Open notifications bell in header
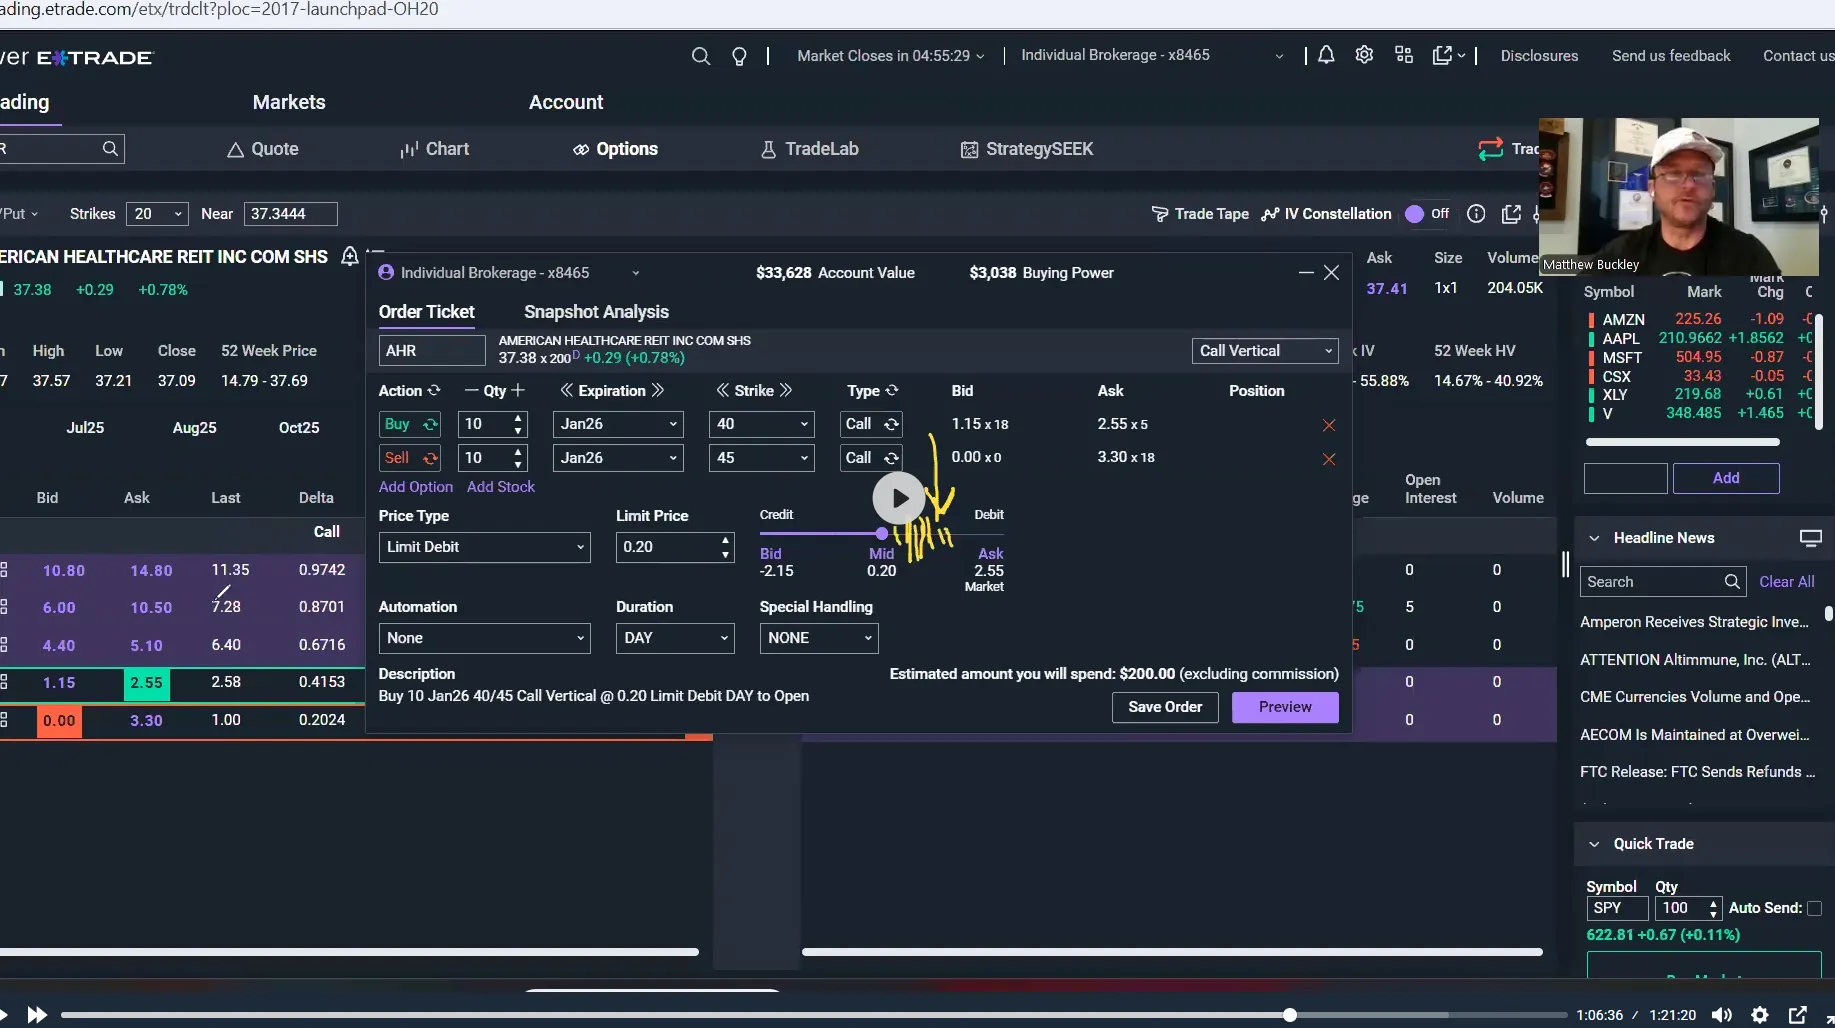This screenshot has width=1835, height=1028. click(x=1326, y=55)
